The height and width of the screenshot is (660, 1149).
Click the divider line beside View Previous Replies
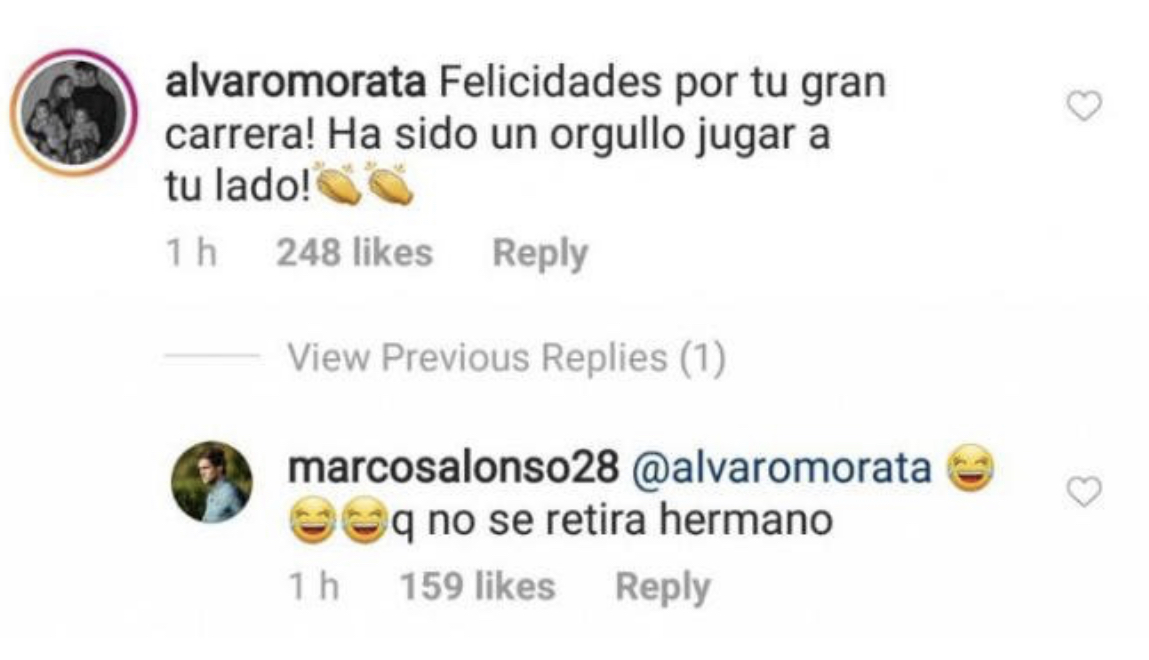[x=212, y=357]
